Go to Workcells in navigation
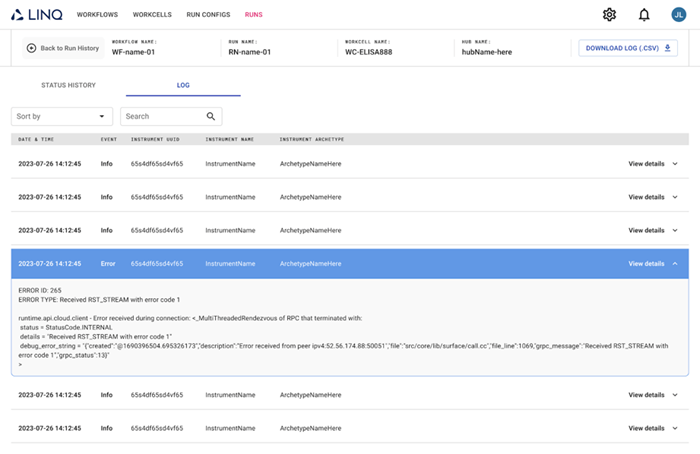This screenshot has width=700, height=454. pos(151,15)
